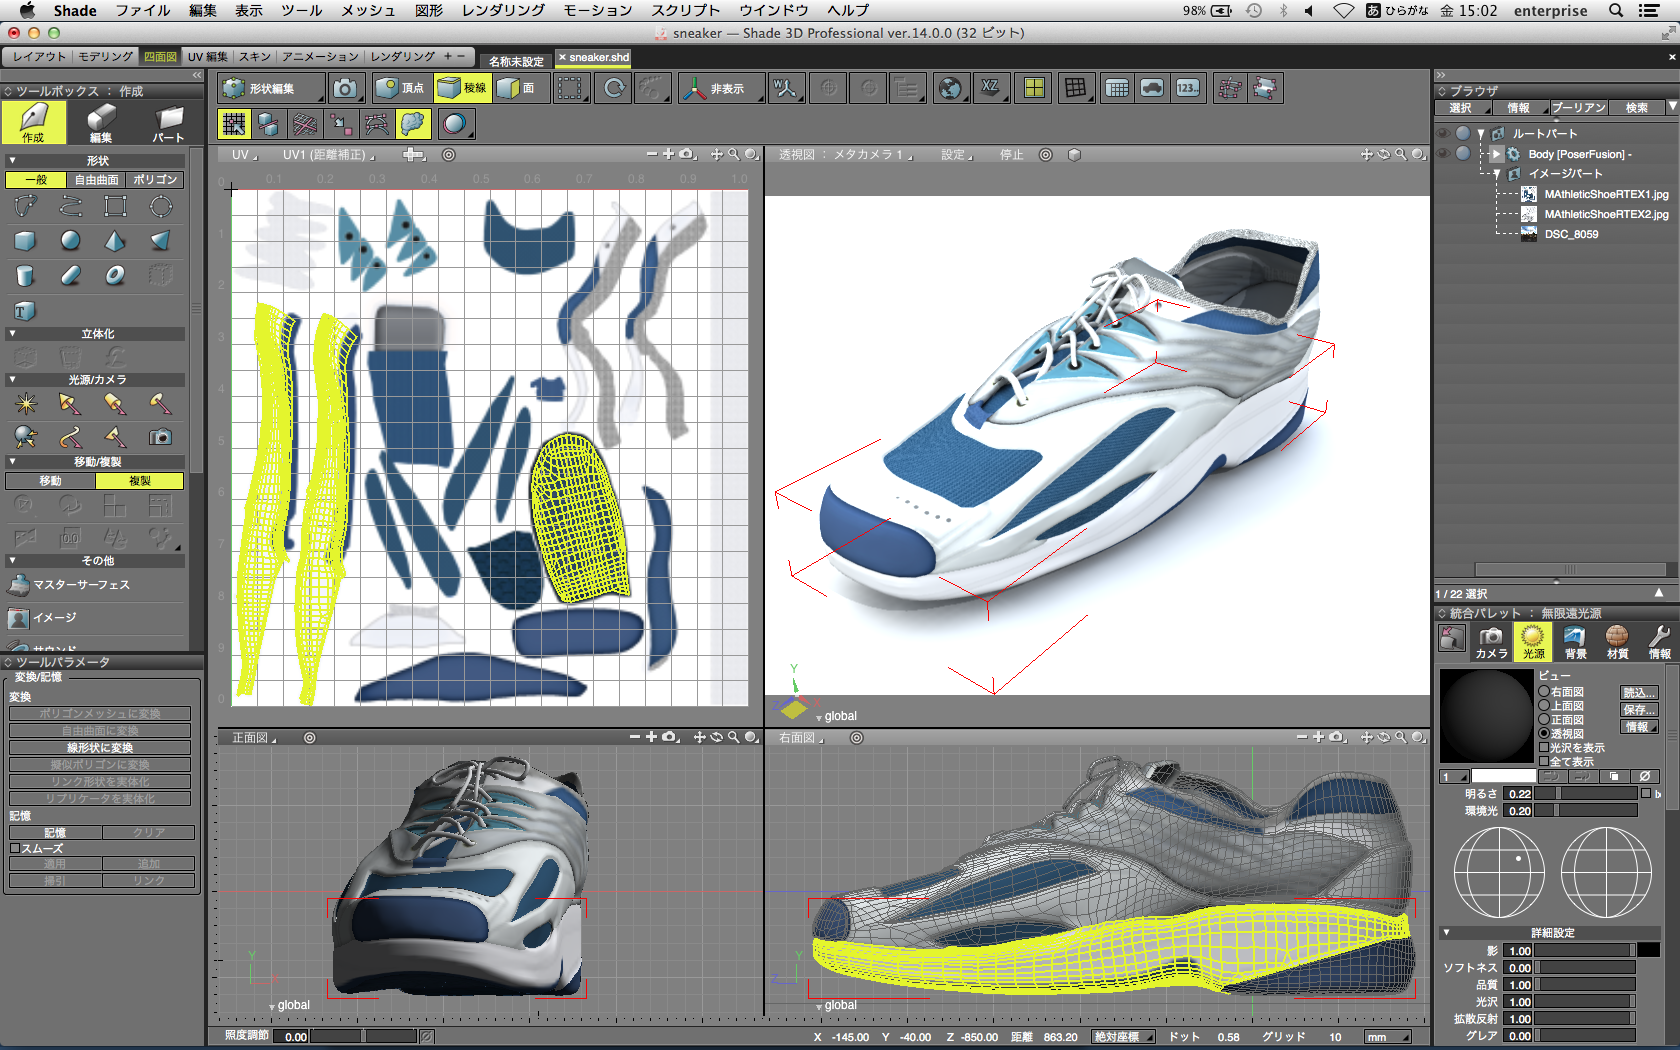
Task: Select 上面図 view radio button
Action: [x=1544, y=706]
